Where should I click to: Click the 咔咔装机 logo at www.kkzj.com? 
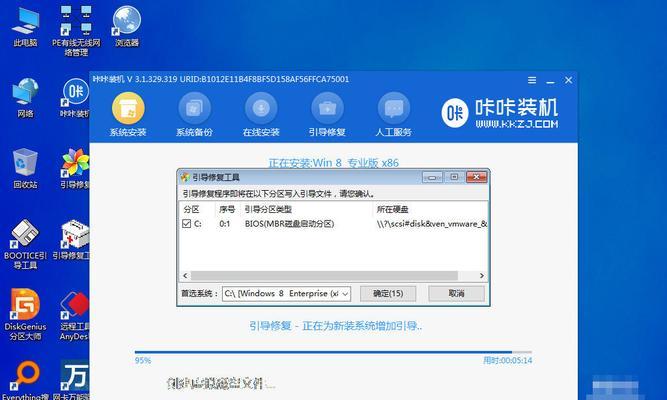pos(500,113)
